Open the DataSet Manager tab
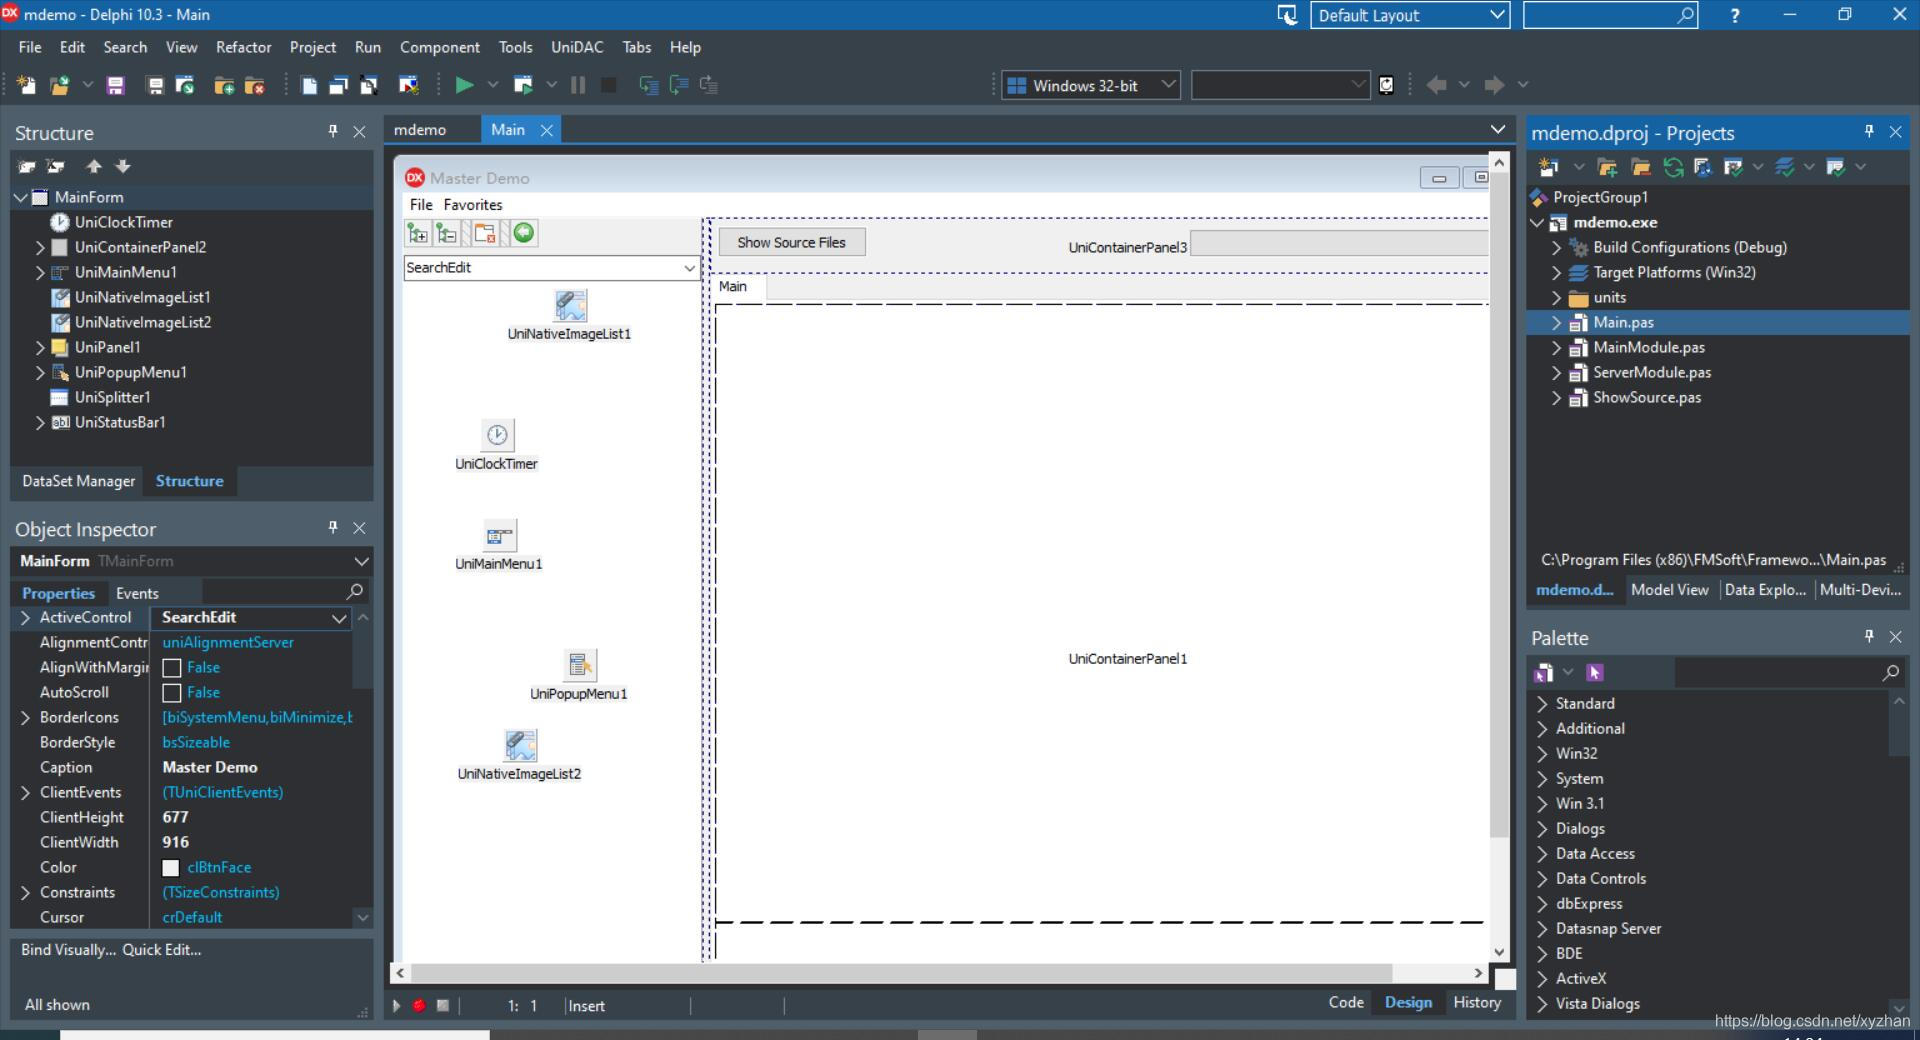The height and width of the screenshot is (1040, 1920). point(78,481)
